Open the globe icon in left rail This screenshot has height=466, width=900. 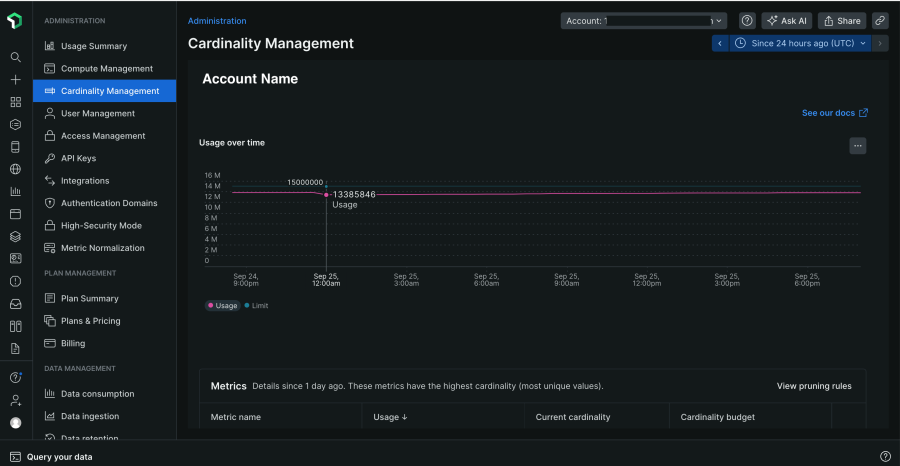pyautogui.click(x=15, y=169)
